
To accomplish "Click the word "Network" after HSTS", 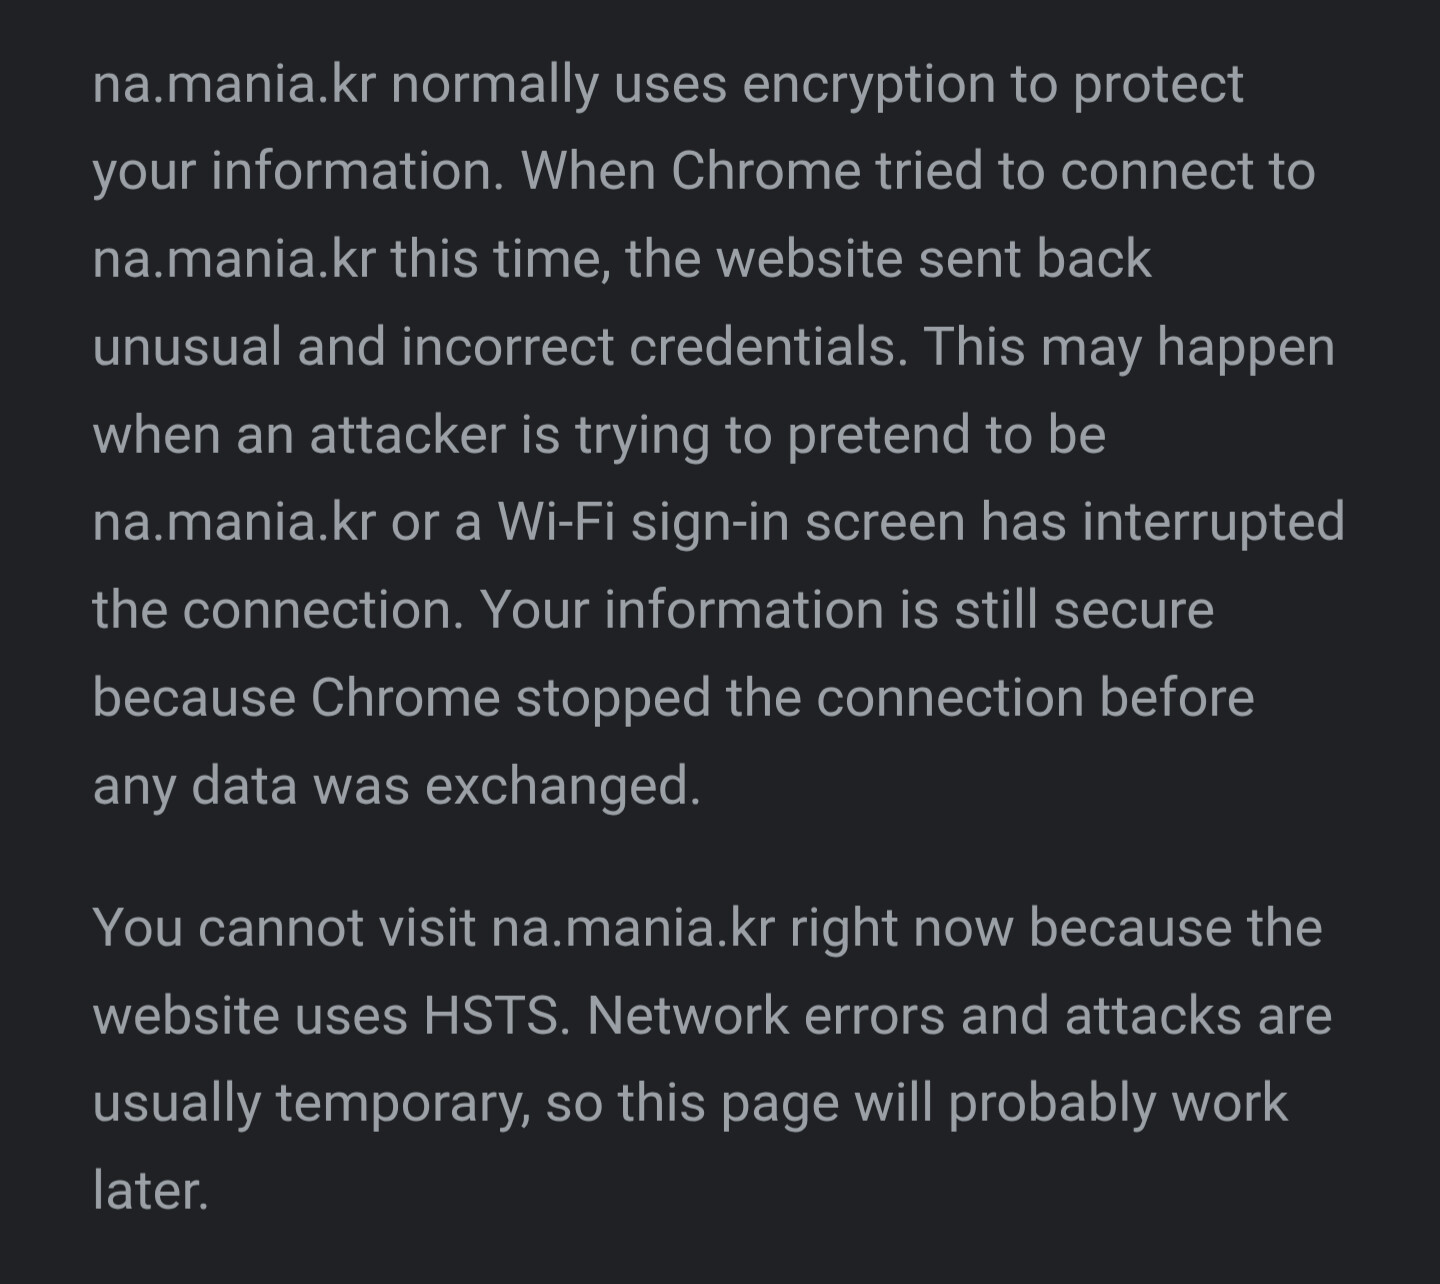I will click(688, 1016).
